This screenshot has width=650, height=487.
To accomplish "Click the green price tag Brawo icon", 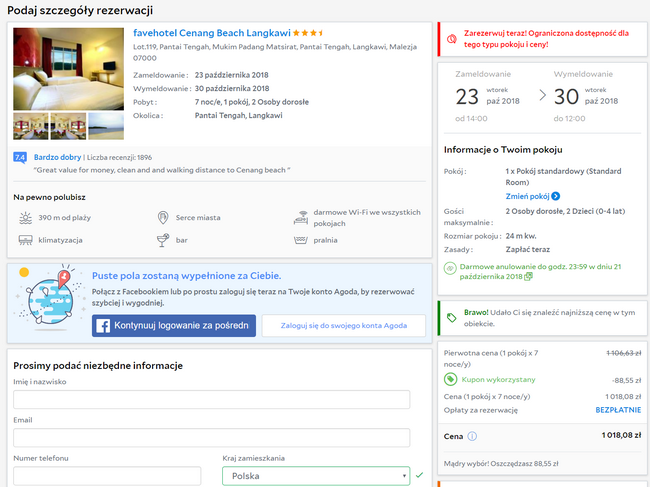I will 451,318.
